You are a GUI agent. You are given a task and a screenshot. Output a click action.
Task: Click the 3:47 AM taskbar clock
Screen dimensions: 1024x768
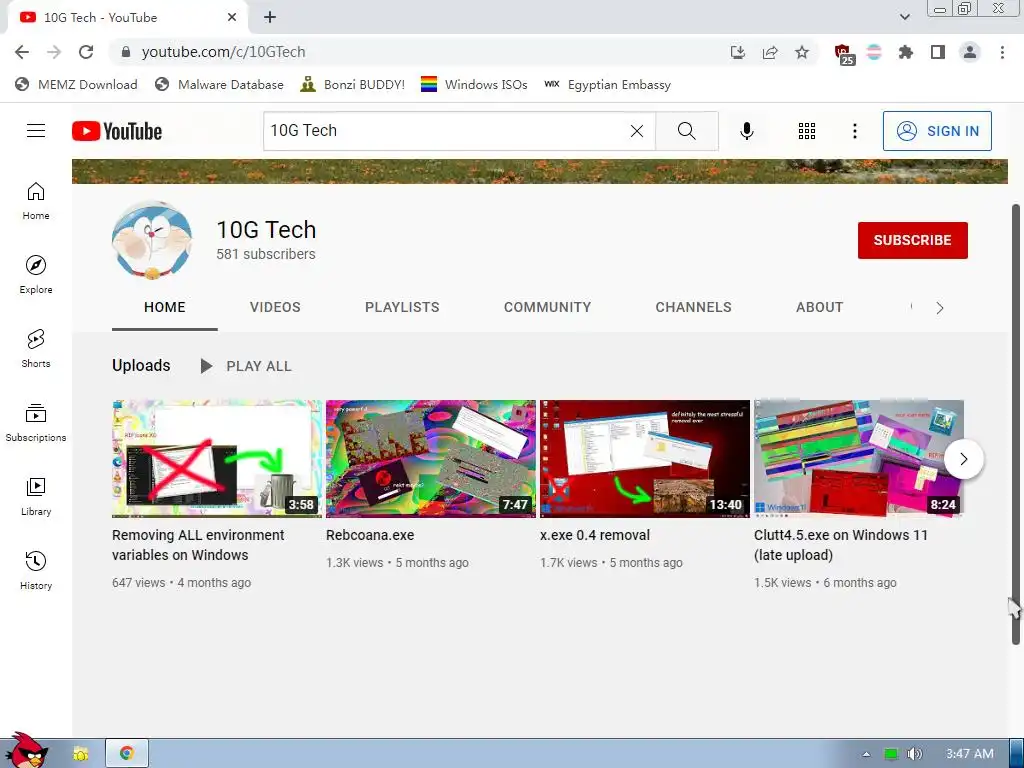click(970, 754)
